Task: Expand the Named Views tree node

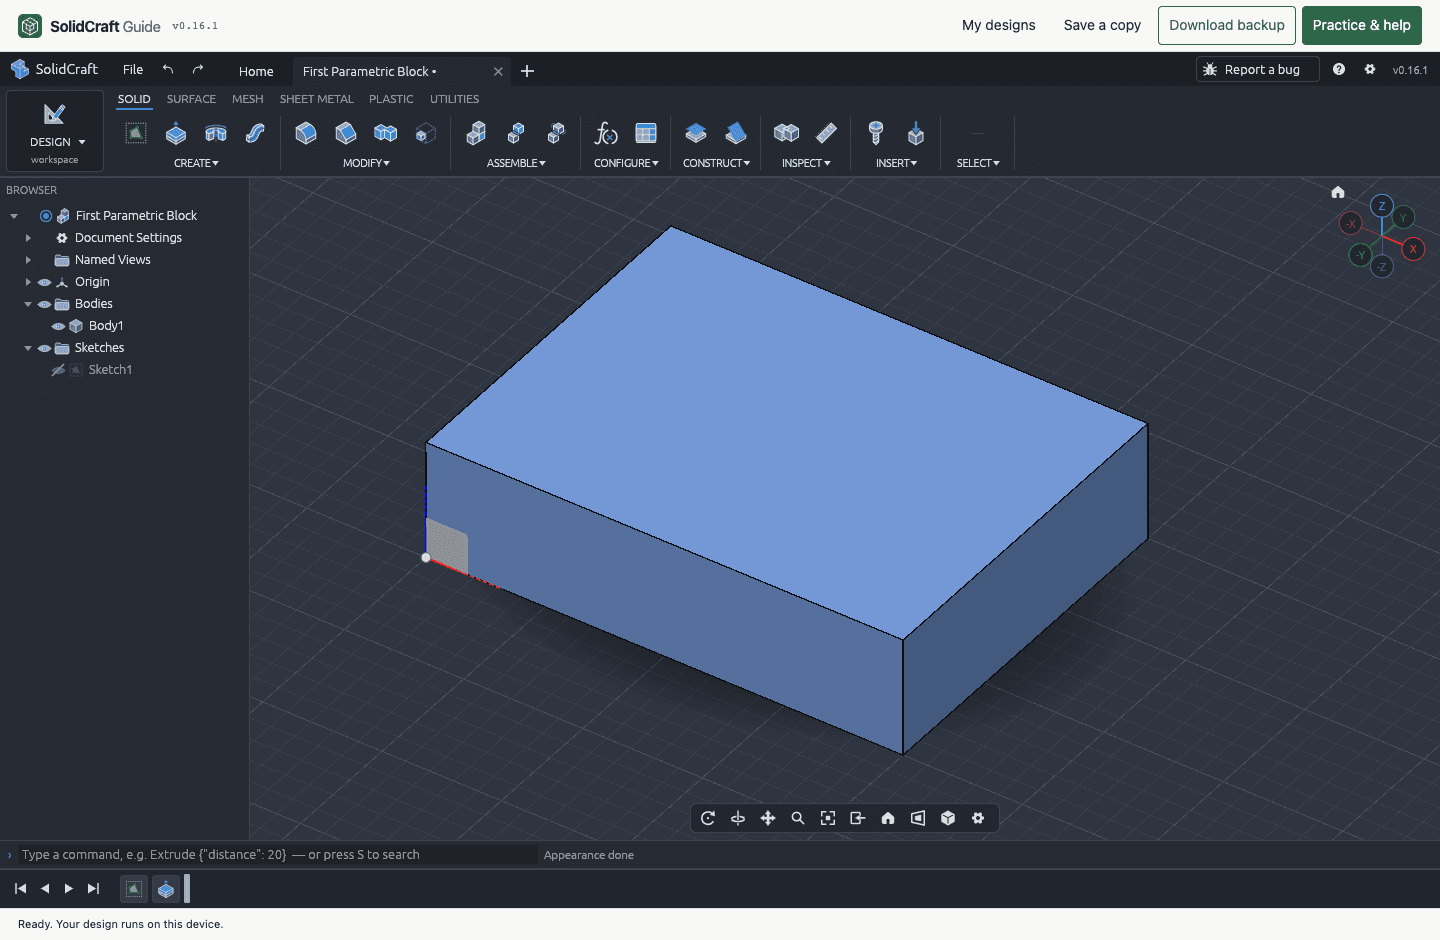Action: pos(28,260)
